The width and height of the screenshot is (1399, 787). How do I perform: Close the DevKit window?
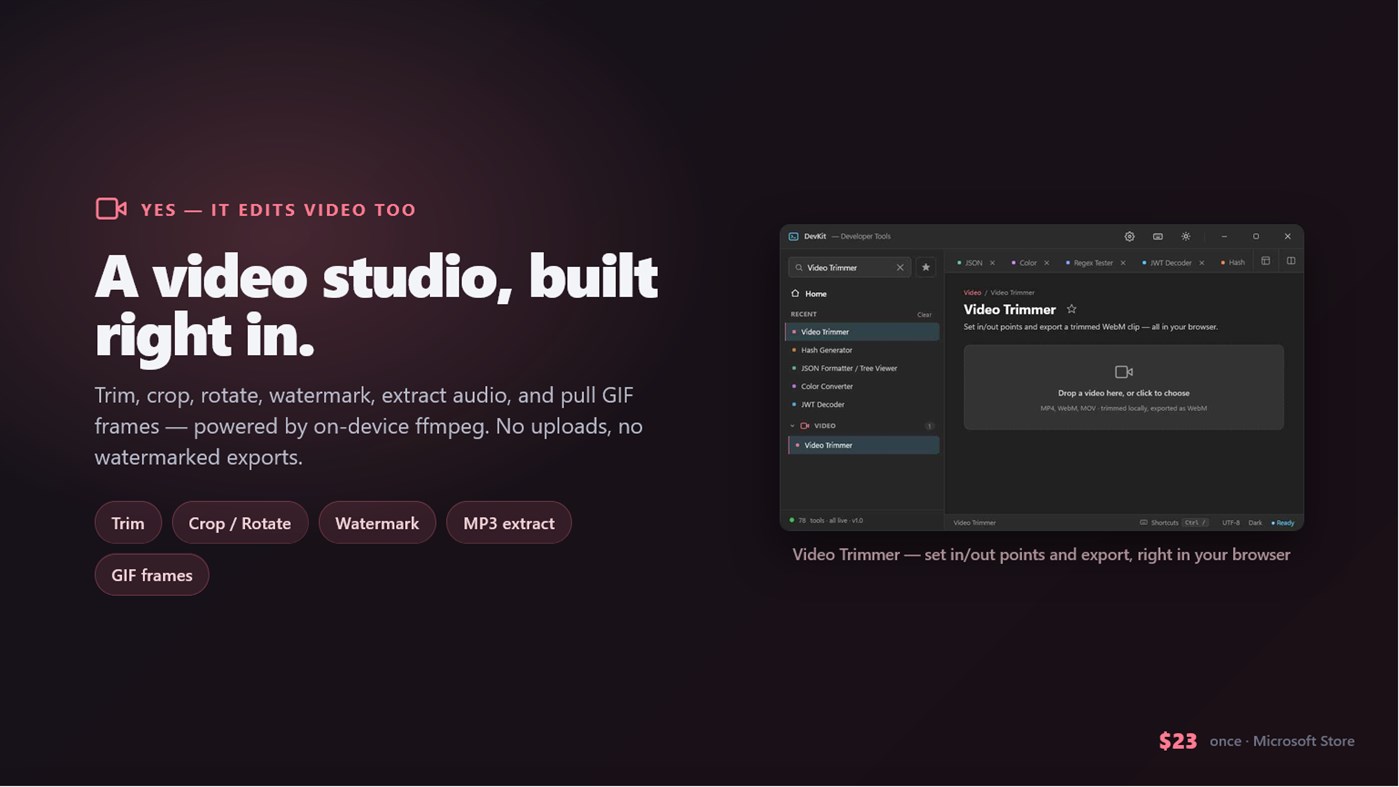pyautogui.click(x=1288, y=237)
